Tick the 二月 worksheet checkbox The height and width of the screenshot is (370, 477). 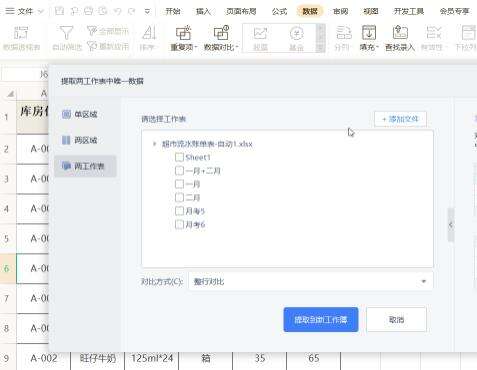tap(179, 198)
